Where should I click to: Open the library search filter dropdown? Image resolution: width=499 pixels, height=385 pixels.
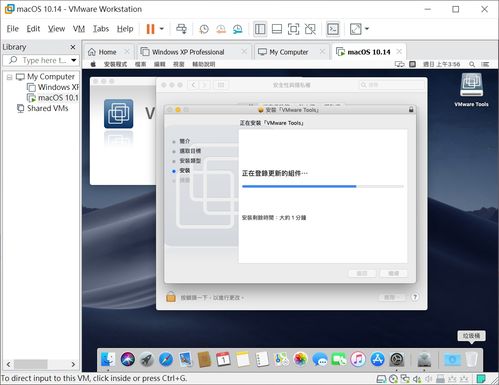[x=74, y=60]
